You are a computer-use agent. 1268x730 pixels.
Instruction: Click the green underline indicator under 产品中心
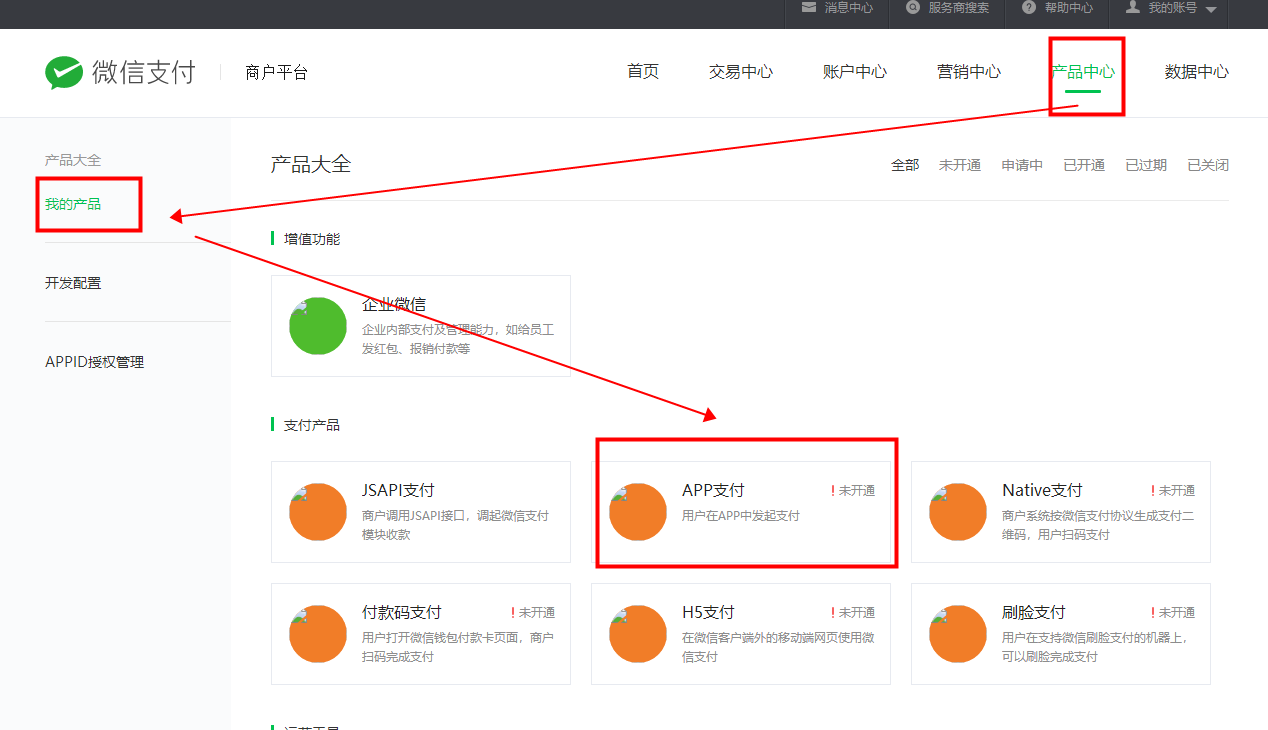pos(1083,91)
